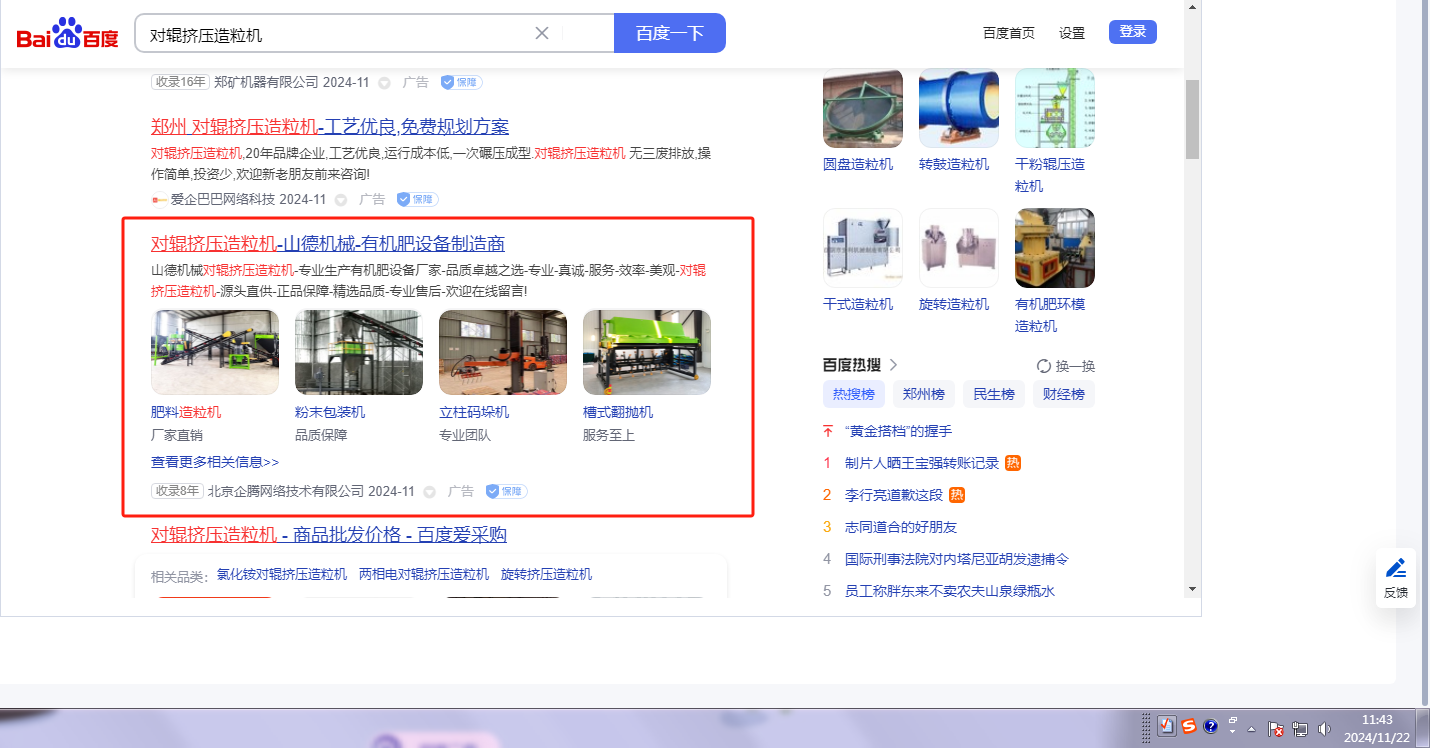
Task: Click 保障 badge on 郑矿机器 result
Action: (462, 82)
